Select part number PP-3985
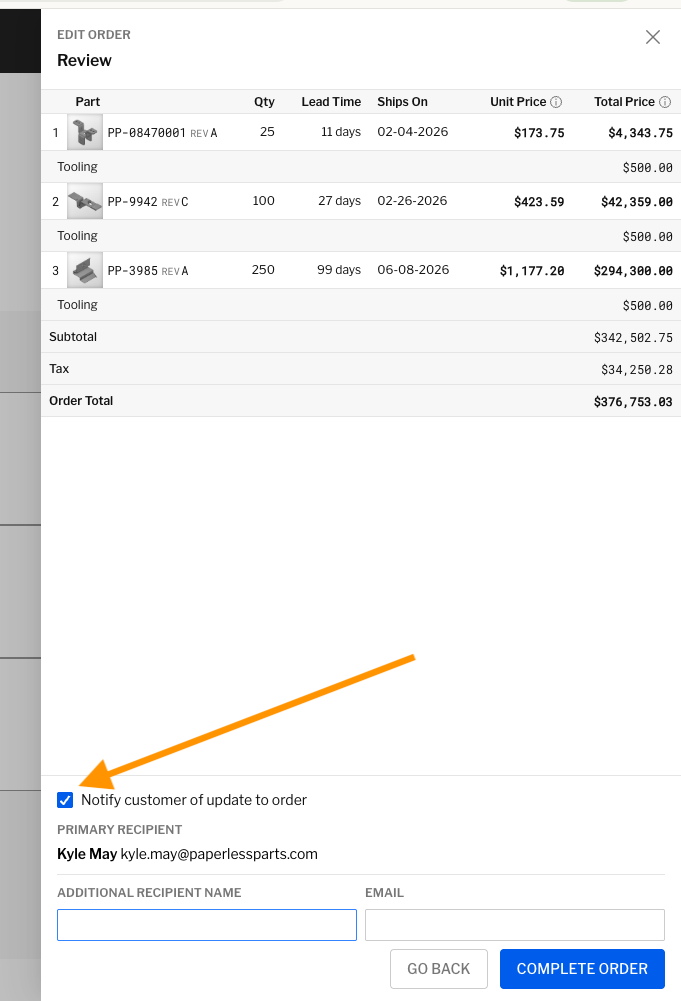681x1001 pixels. click(132, 271)
